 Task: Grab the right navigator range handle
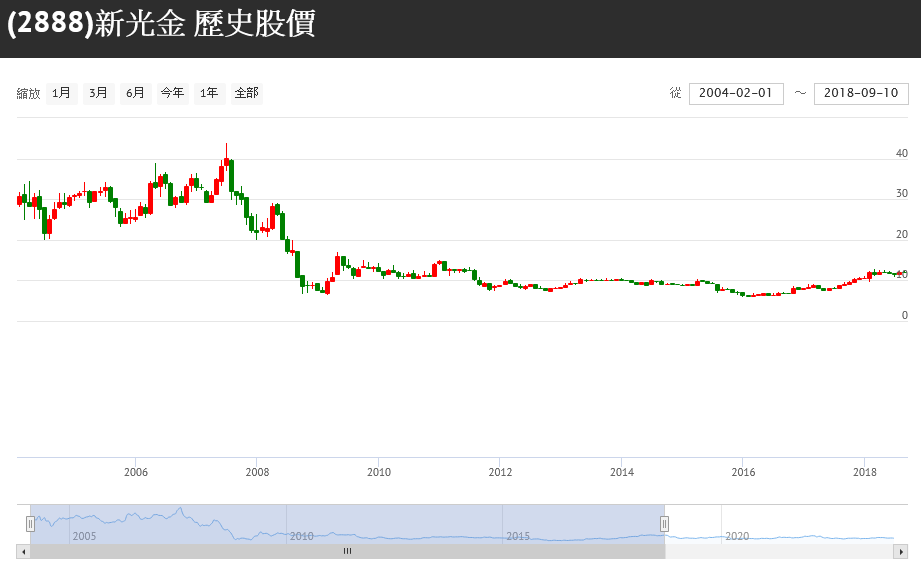click(664, 524)
